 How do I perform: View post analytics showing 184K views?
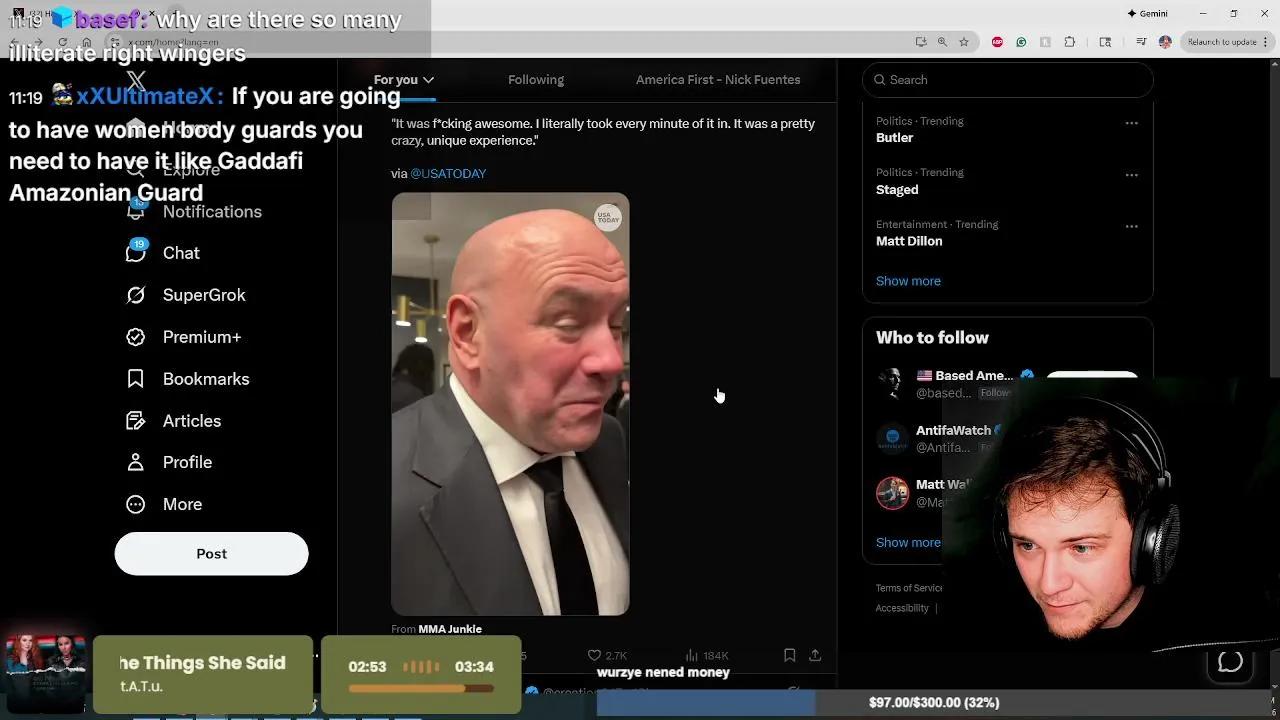click(x=707, y=656)
